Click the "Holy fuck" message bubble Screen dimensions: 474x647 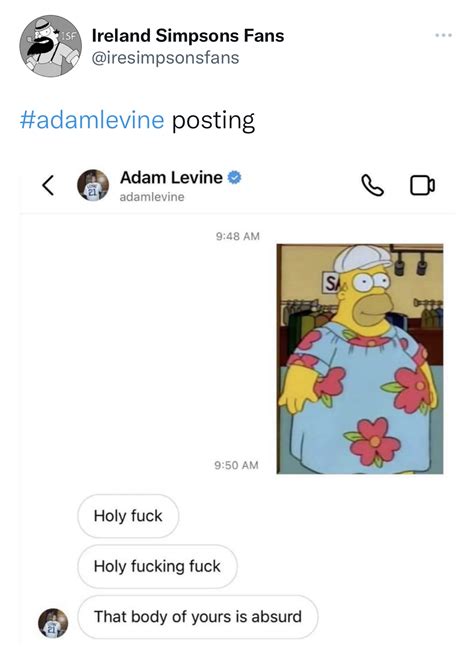[128, 516]
